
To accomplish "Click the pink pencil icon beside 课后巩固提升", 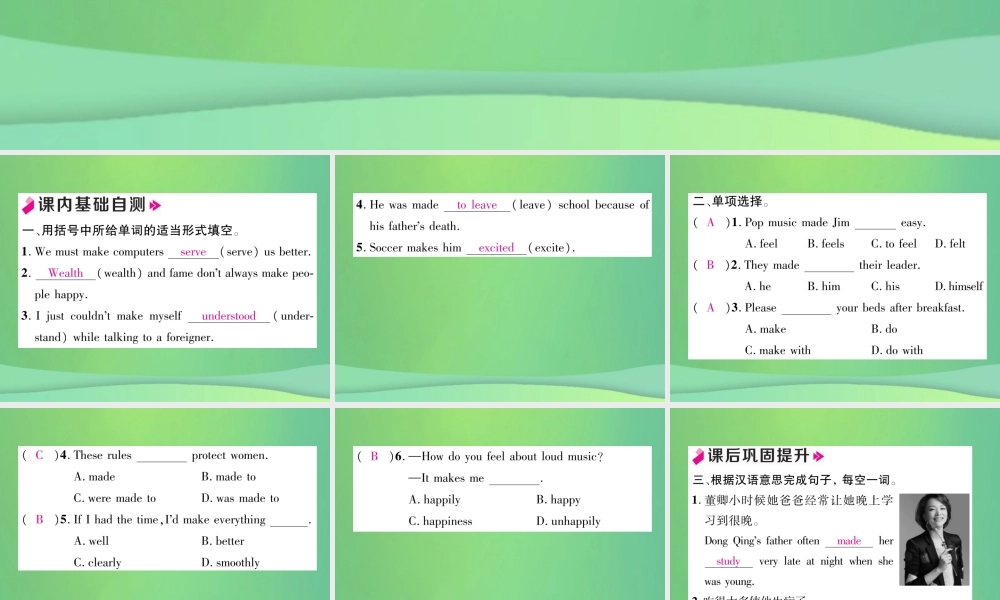I will 698,456.
